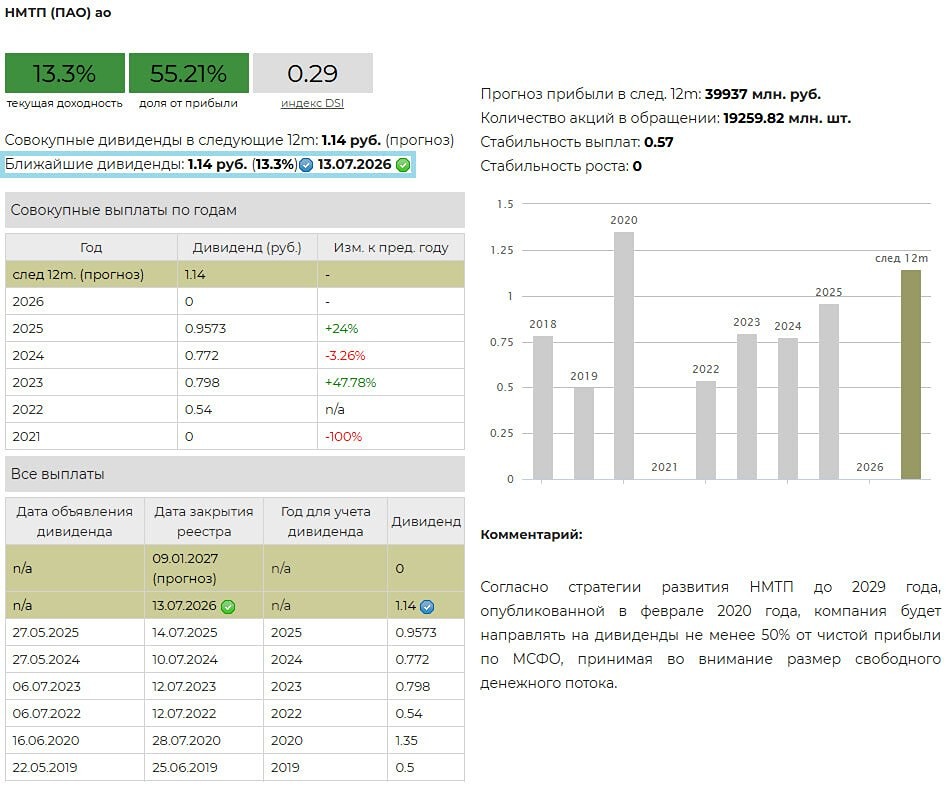Click the green check icon after 13.07.2026 in header
This screenshot has width=951, height=791.
click(x=403, y=165)
